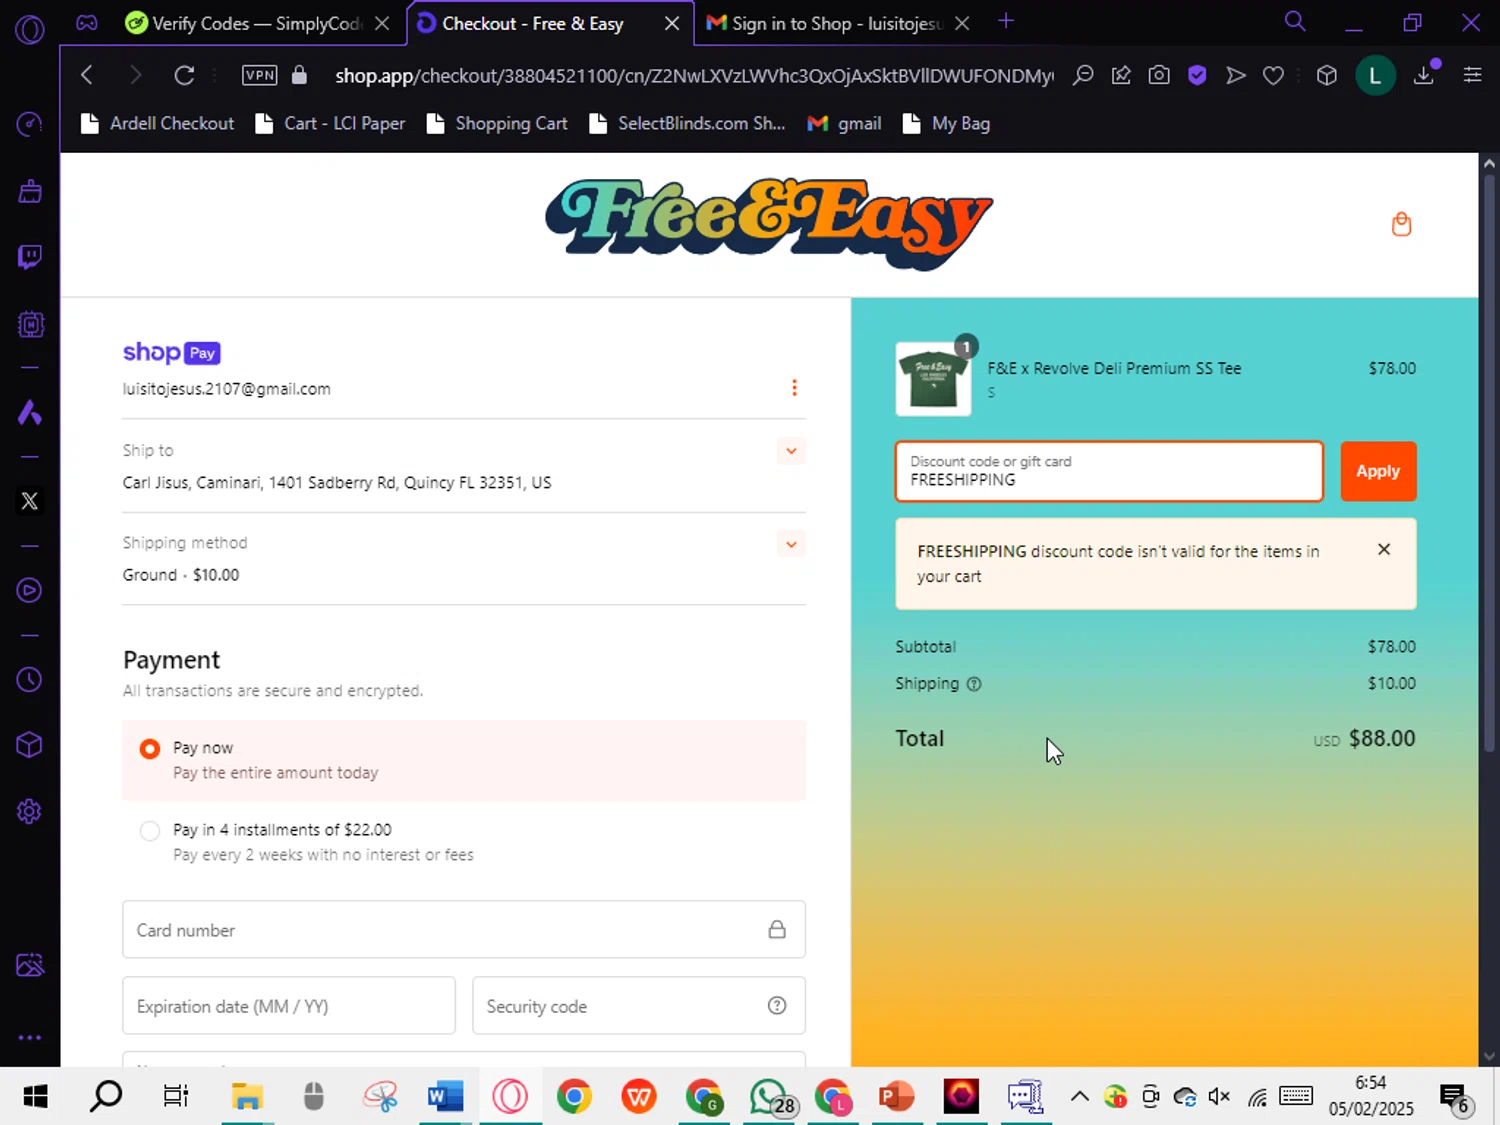Viewport: 1500px width, 1125px height.
Task: Open Cart - LCI Paper bookmark
Action: 330,124
